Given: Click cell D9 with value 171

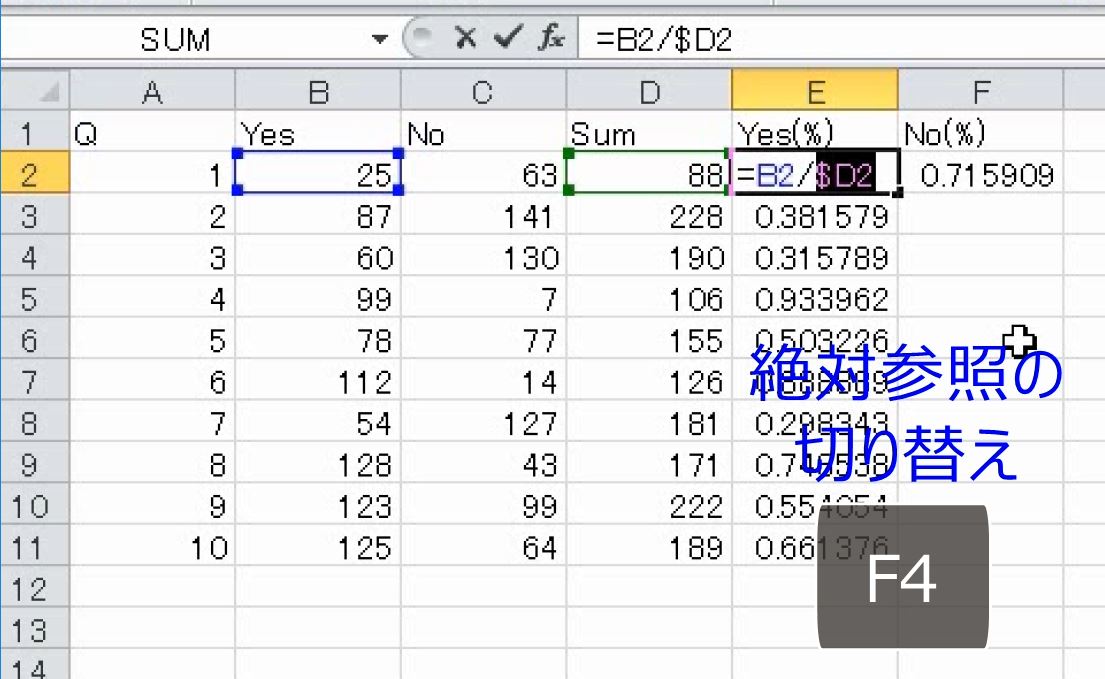Looking at the screenshot, I should point(649,463).
